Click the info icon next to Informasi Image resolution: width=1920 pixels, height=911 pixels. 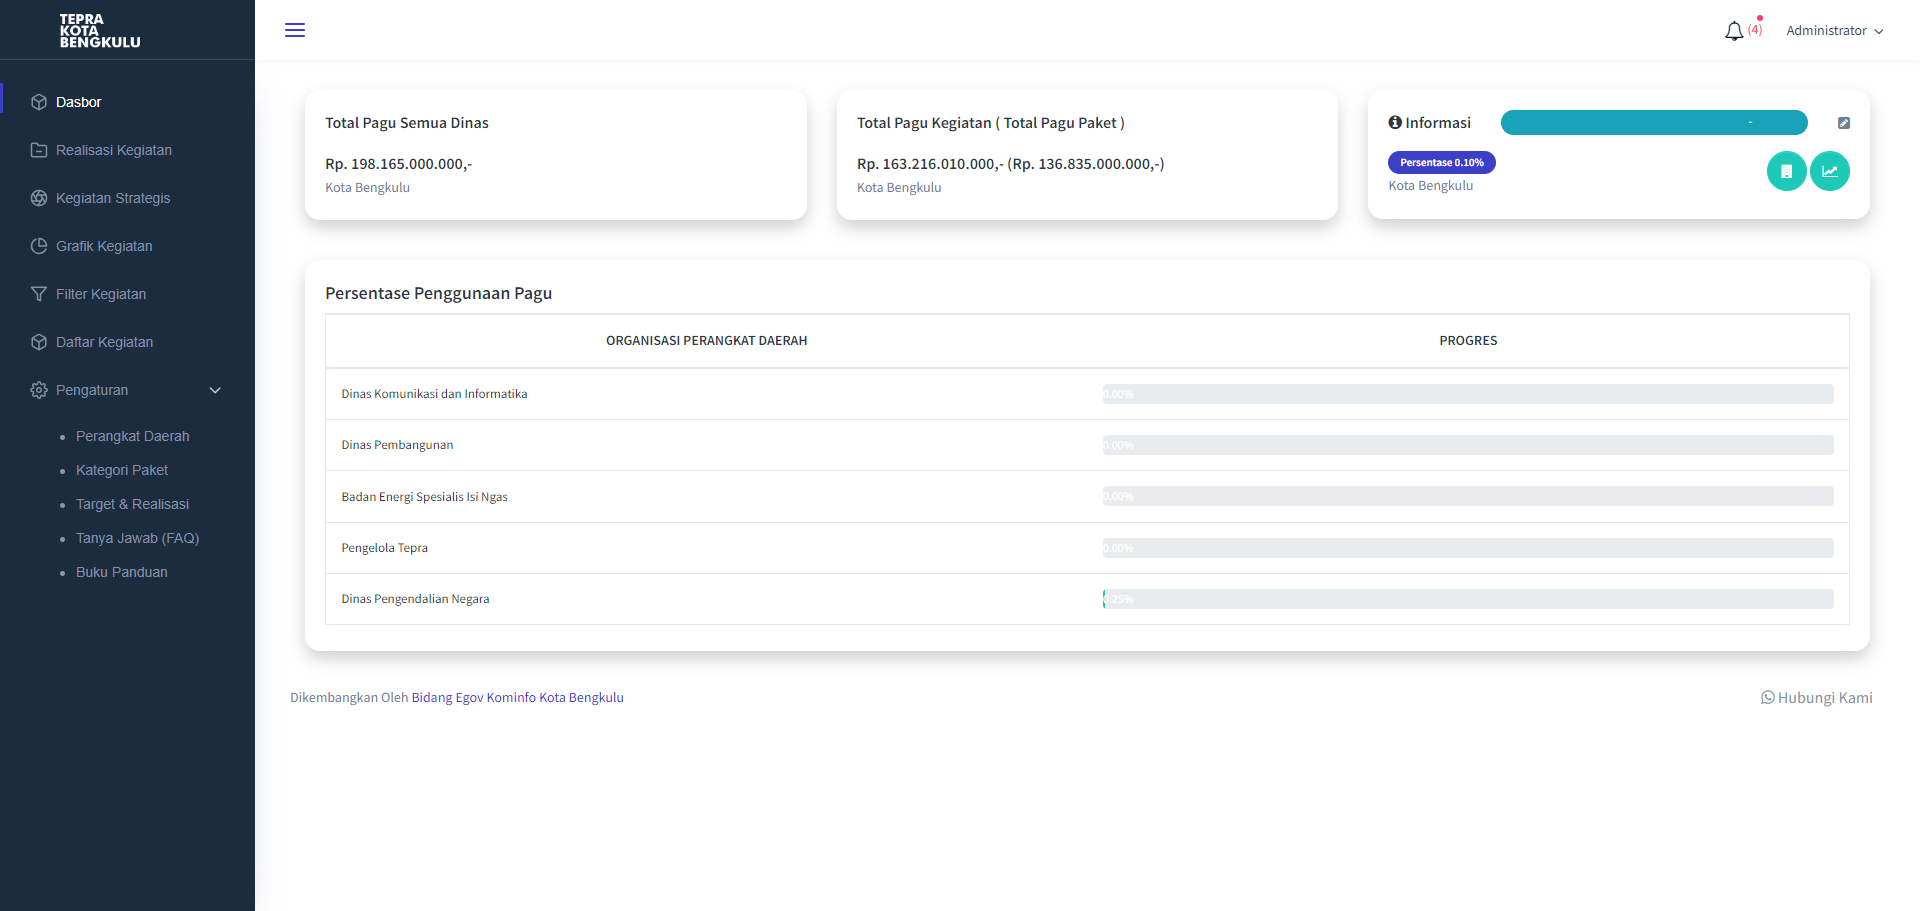[x=1395, y=122]
